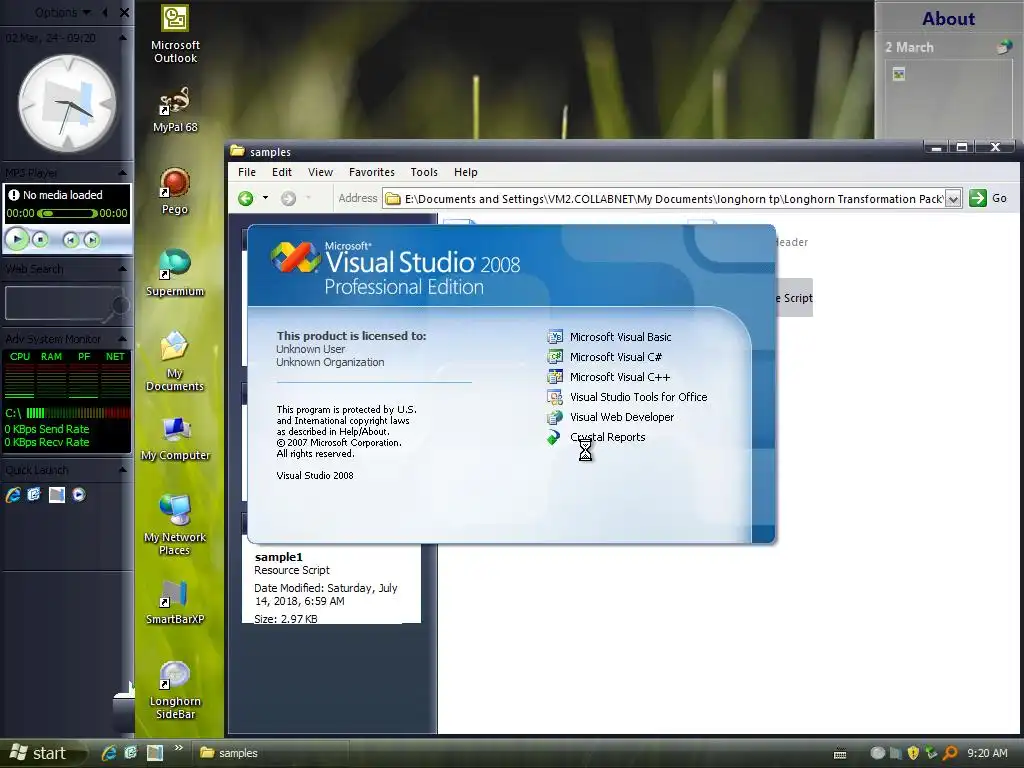Select the Longhorn SideBar desktop shortcut
The width and height of the screenshot is (1024, 768).
coord(175,690)
